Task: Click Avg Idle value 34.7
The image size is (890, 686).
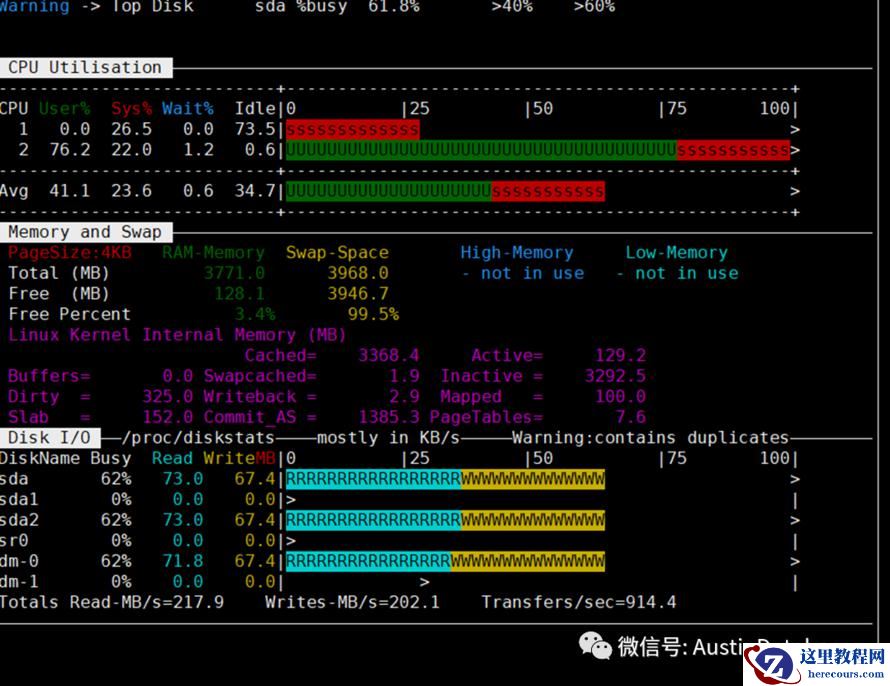Action: pyautogui.click(x=255, y=191)
